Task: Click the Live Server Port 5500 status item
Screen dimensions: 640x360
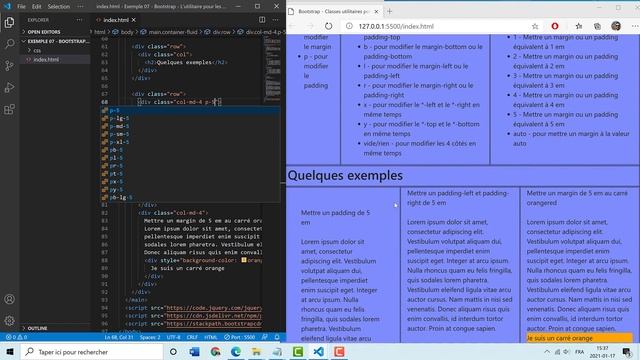Action: (x=240, y=337)
